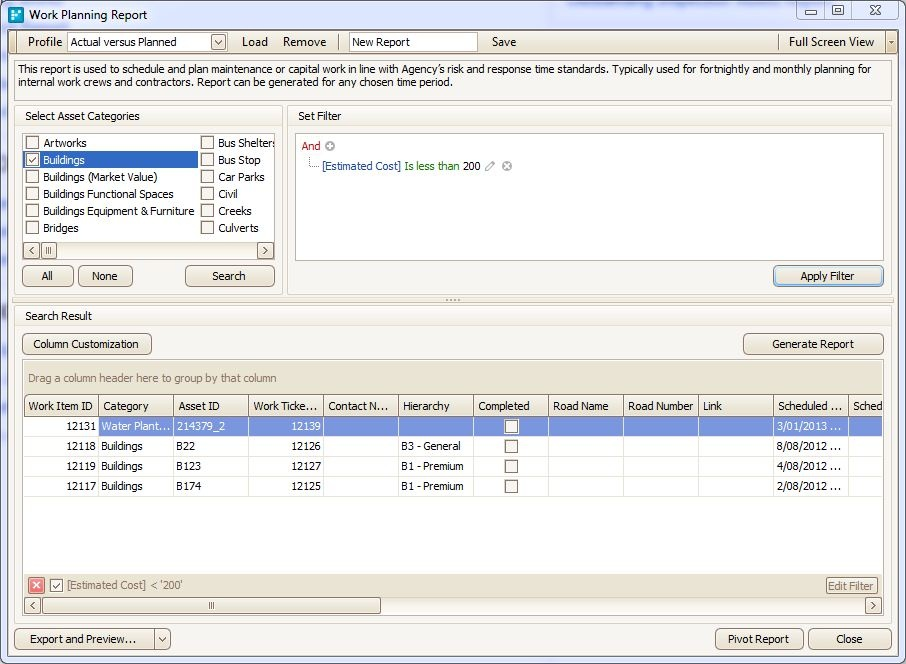Click Load in the profile toolbar
906x664 pixels.
click(255, 42)
